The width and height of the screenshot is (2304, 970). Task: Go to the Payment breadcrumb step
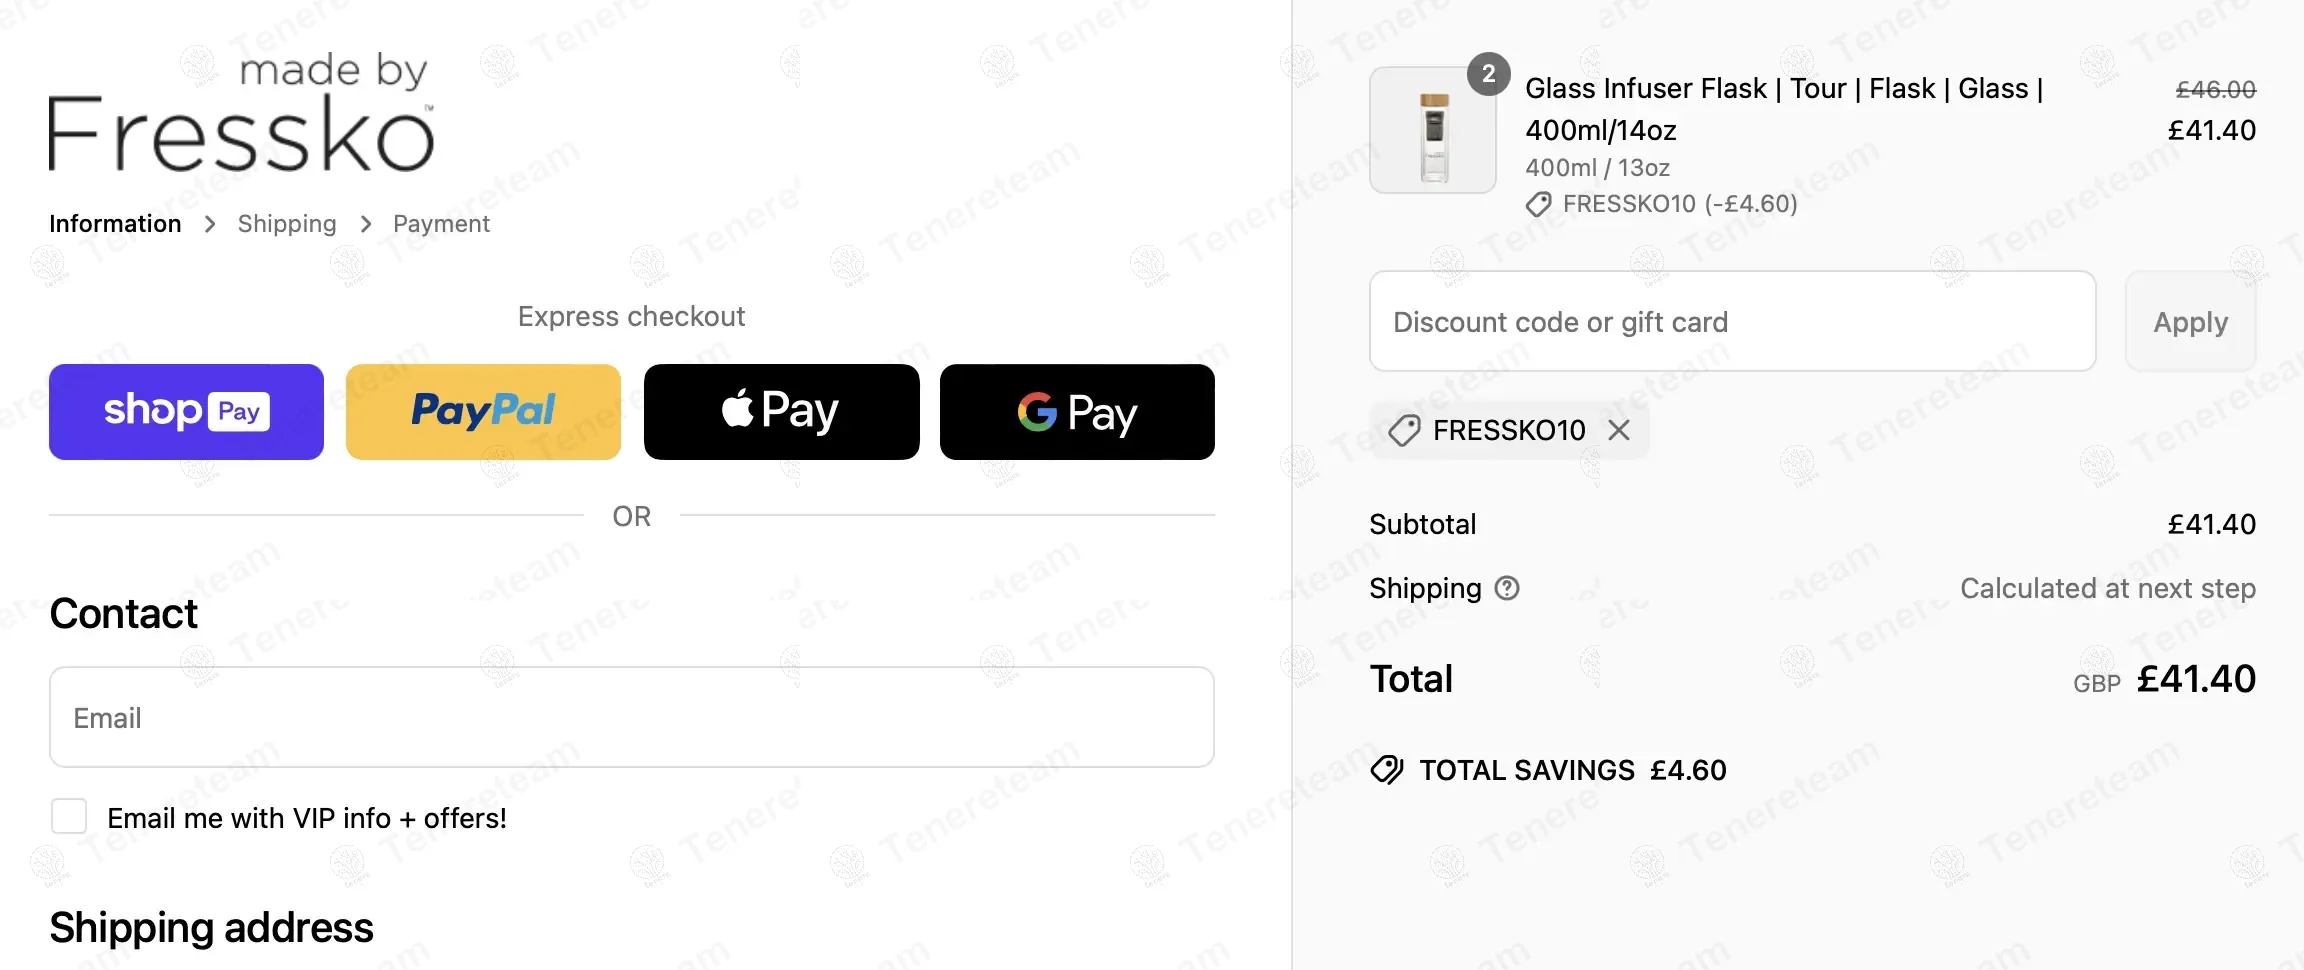[x=441, y=224]
